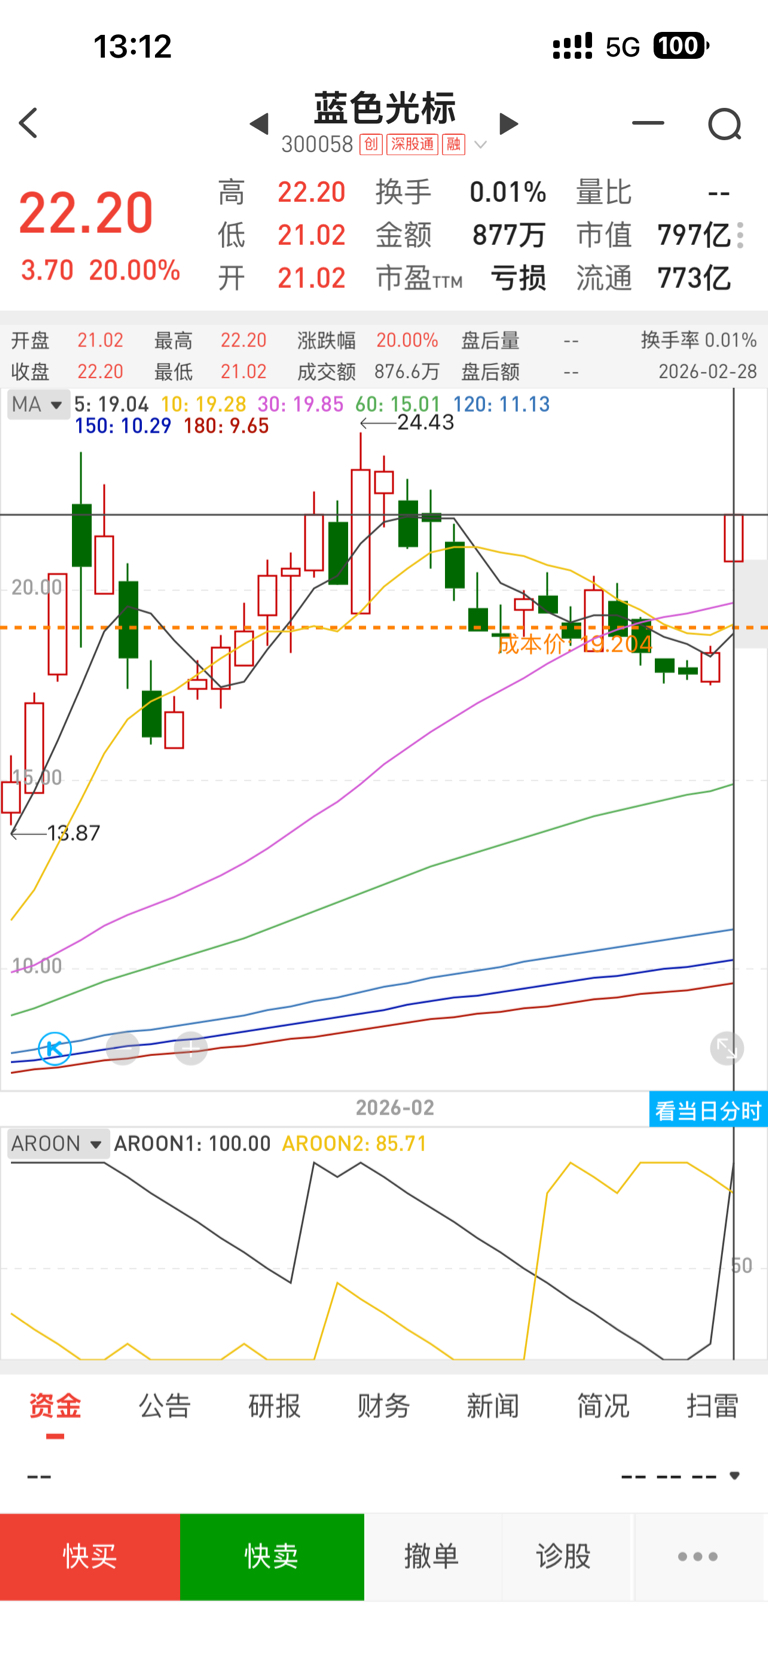The width and height of the screenshot is (768, 1662).
Task: Tap the red 创 badge
Action: [x=371, y=144]
